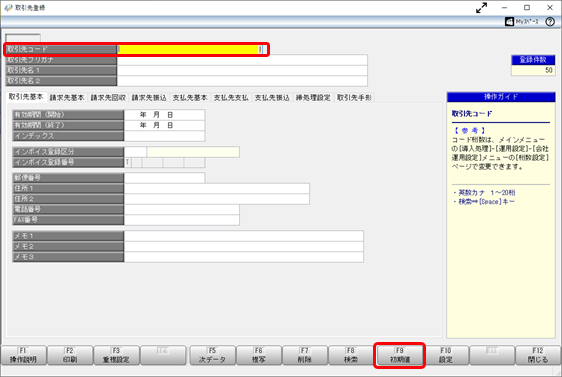This screenshot has height=377, width=562.
Task: Click the FAX番号 input field
Action: [182, 220]
